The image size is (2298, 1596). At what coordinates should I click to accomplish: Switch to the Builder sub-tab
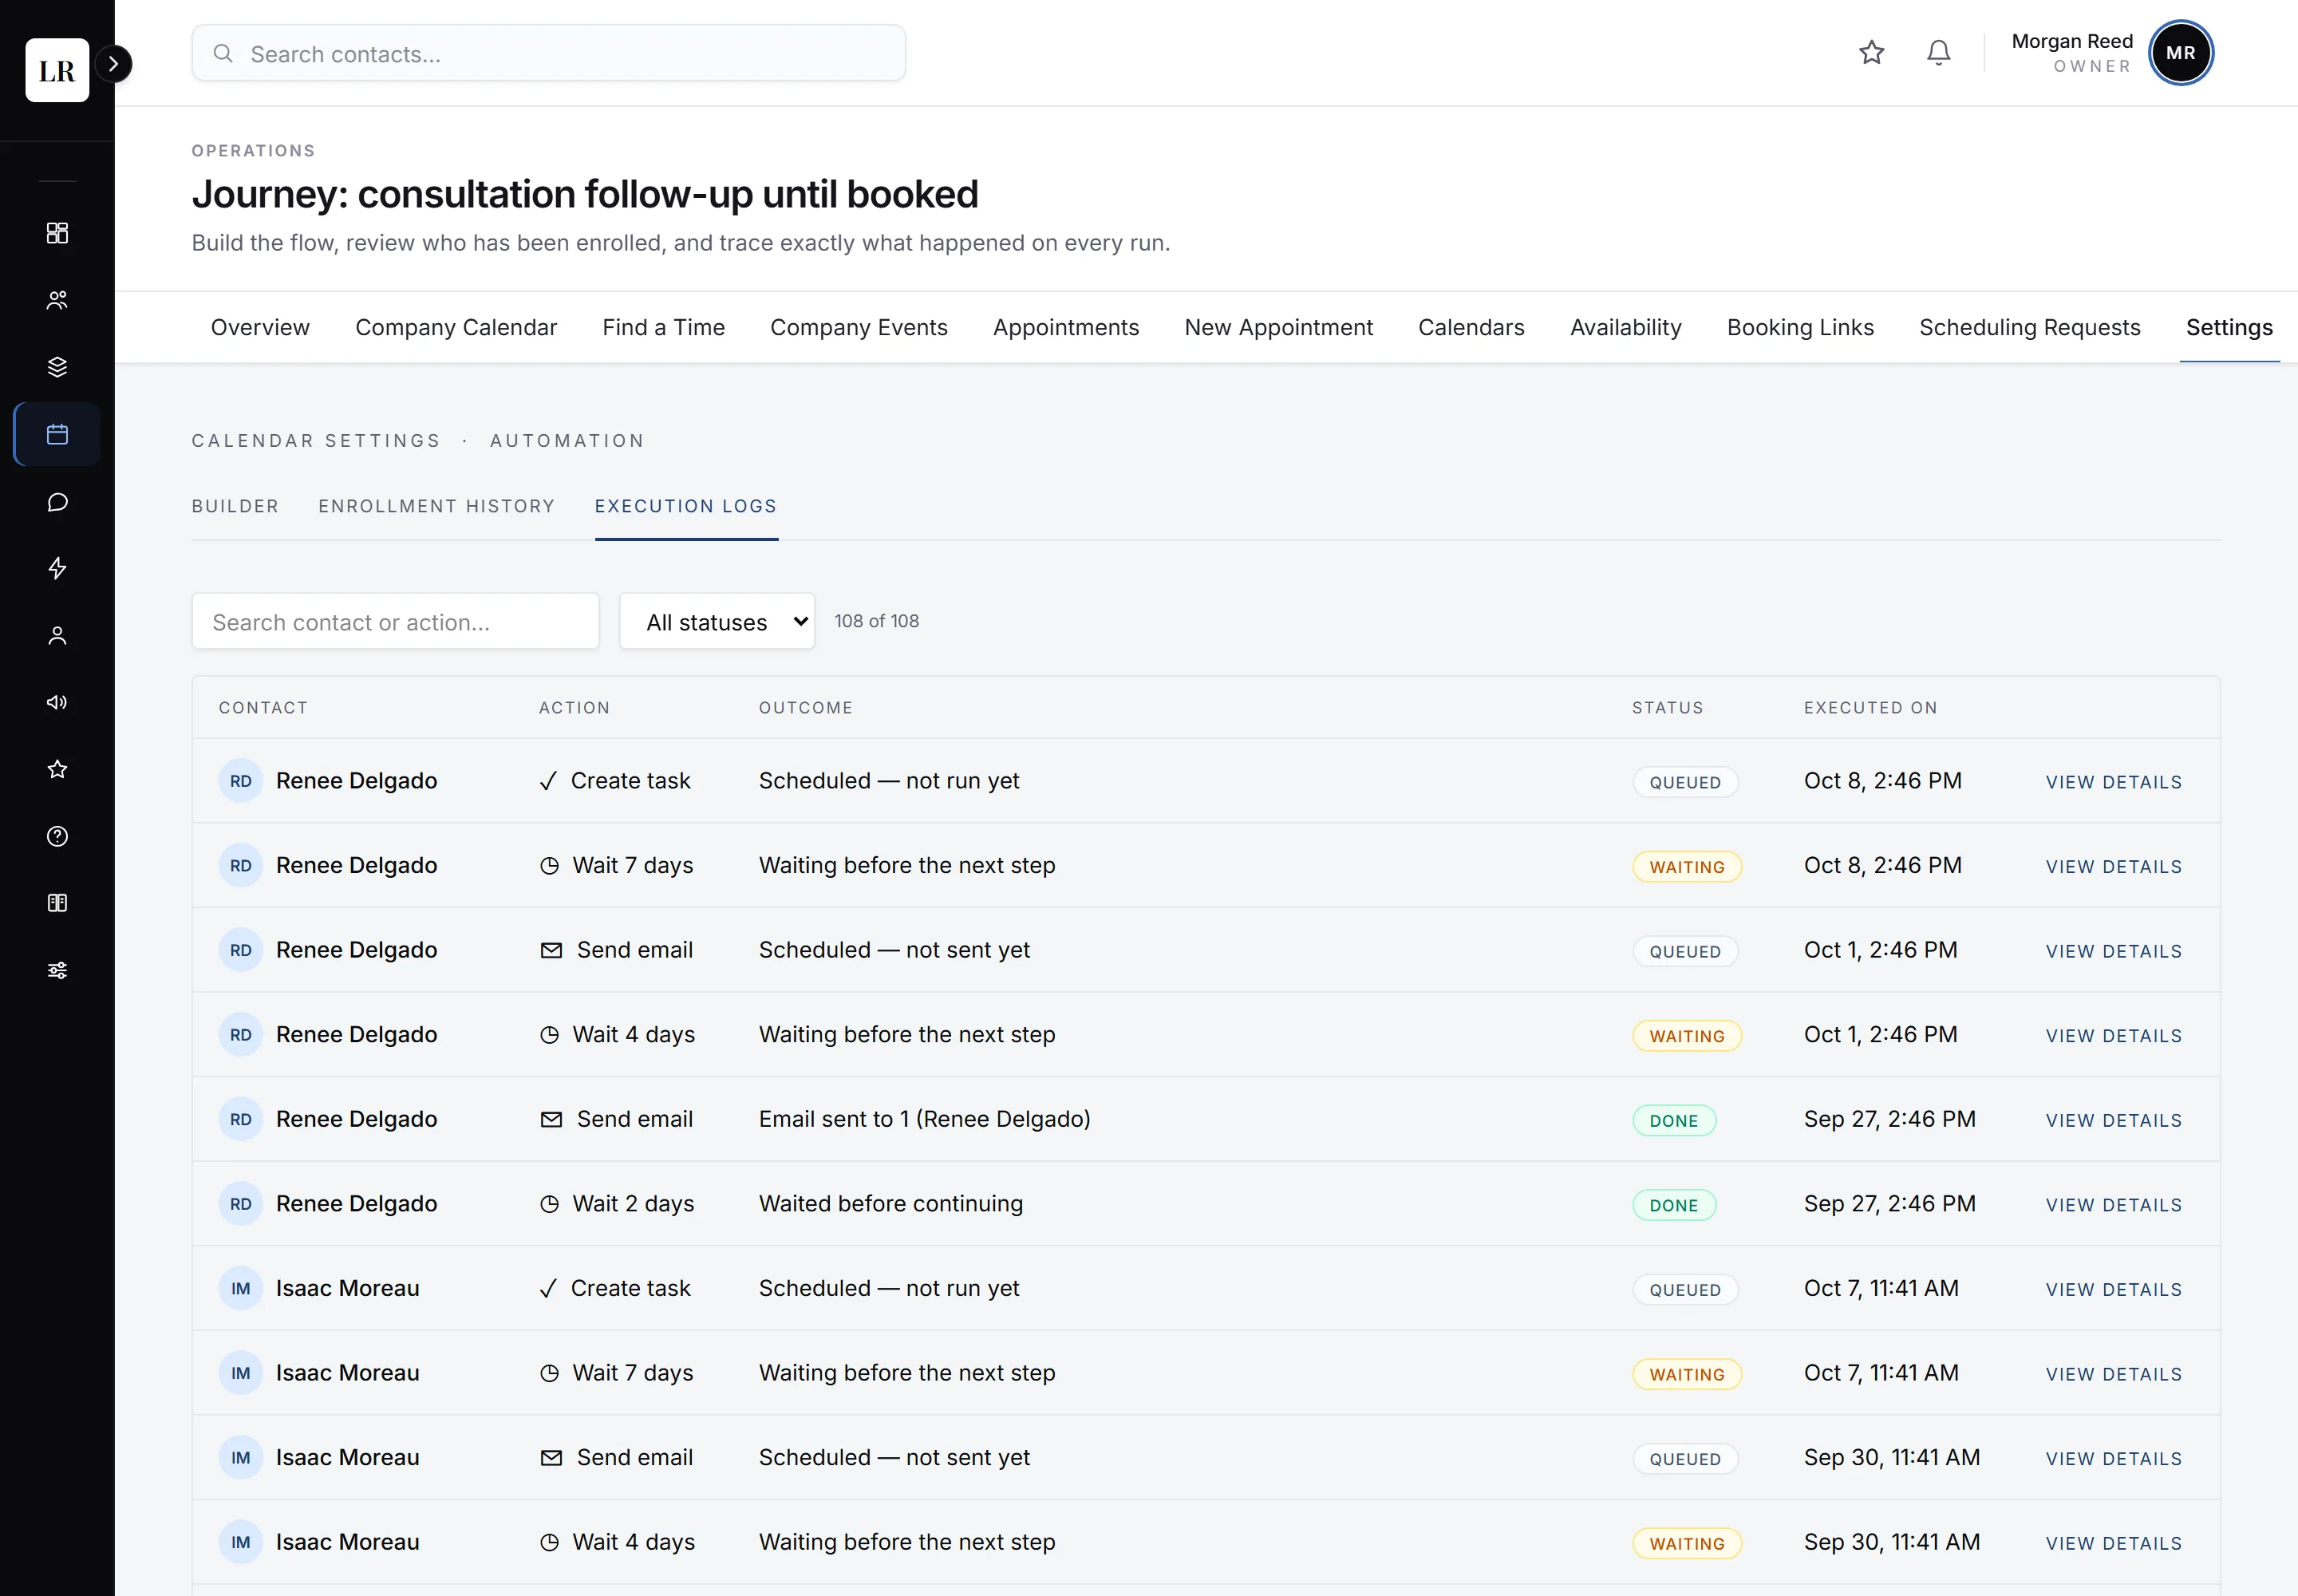click(235, 506)
